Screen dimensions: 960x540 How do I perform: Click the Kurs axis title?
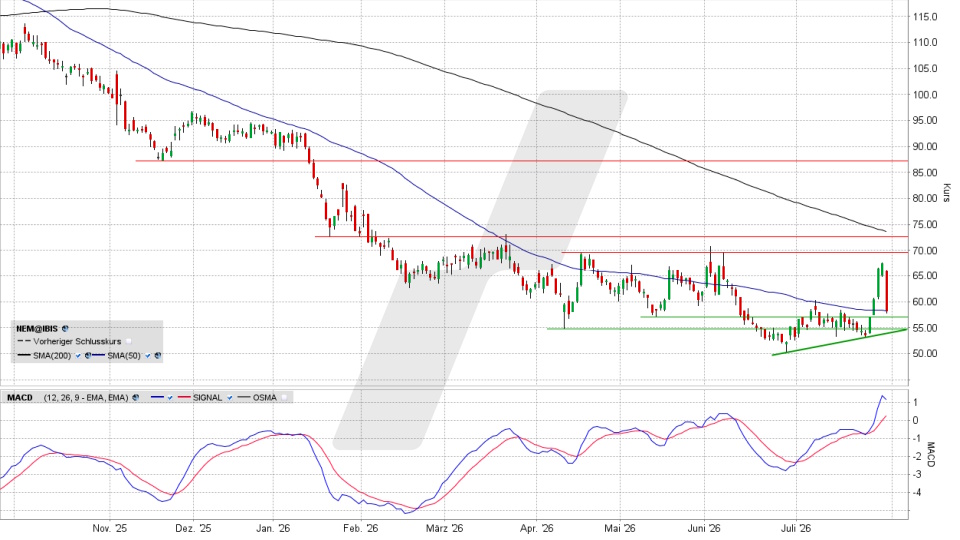947,193
